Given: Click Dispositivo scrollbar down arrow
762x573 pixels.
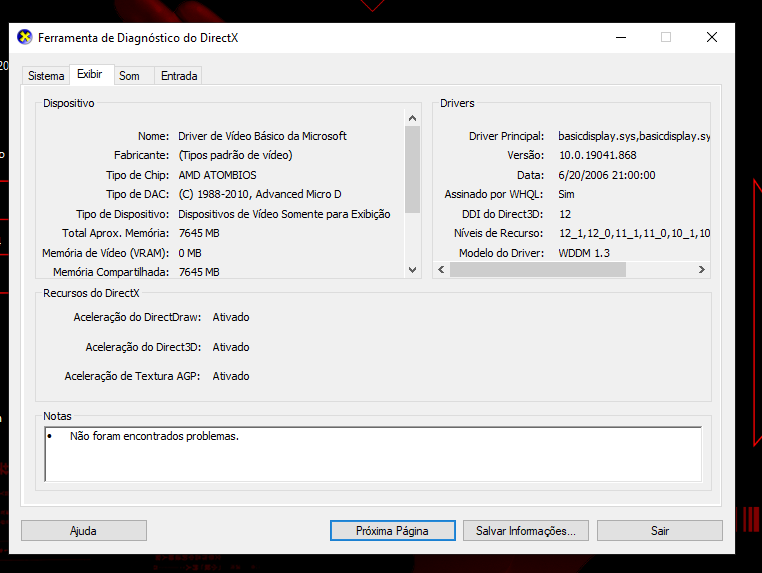Looking at the screenshot, I should [413, 270].
